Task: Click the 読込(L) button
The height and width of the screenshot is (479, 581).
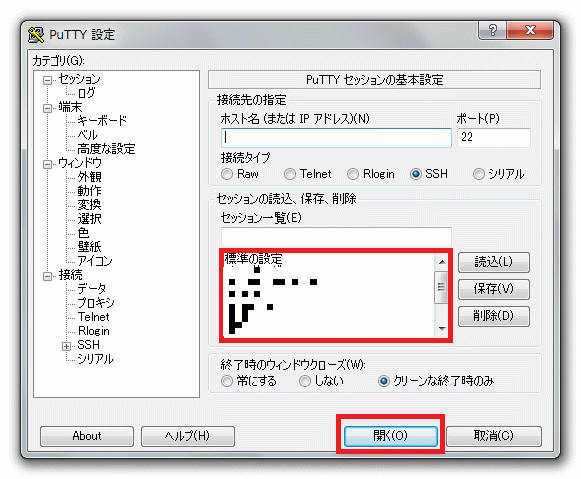Action: tap(494, 262)
